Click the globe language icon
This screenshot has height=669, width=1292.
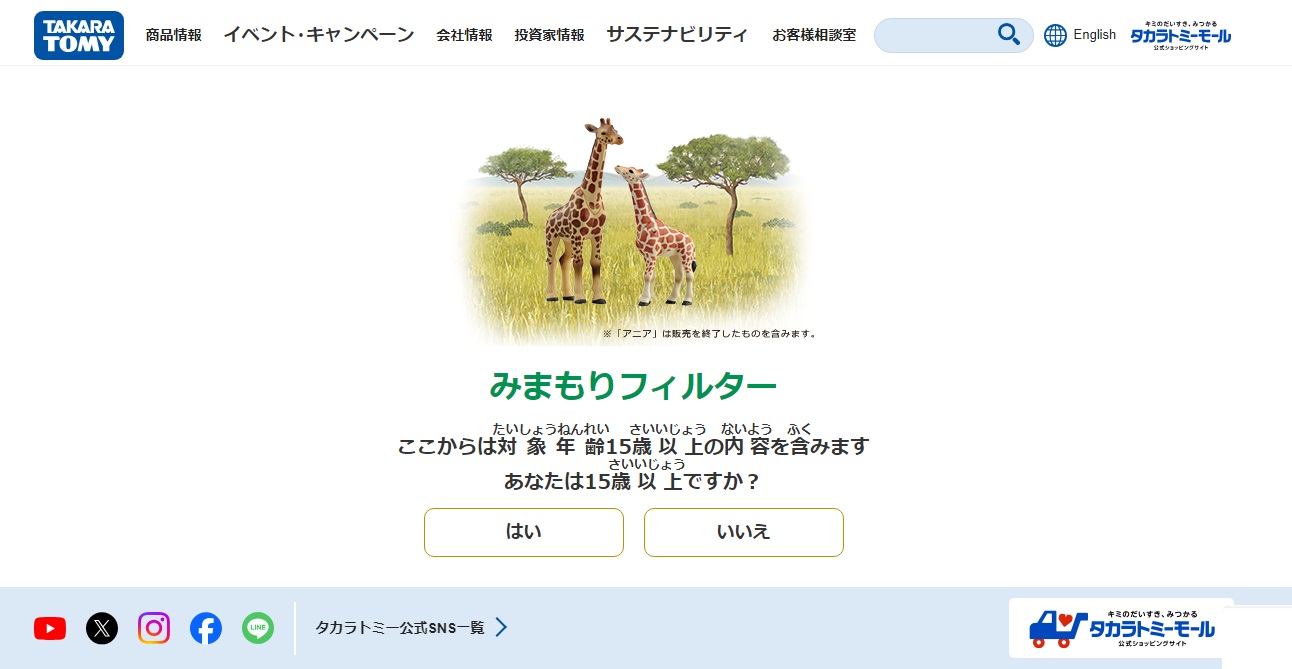1055,35
